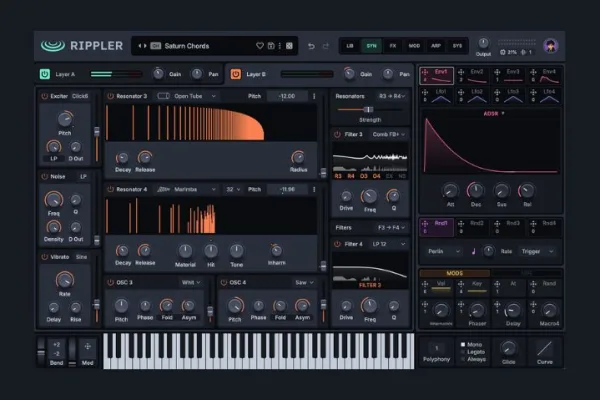This screenshot has width=600, height=400.
Task: Click the Glide curve shape icon
Action: pos(545,349)
